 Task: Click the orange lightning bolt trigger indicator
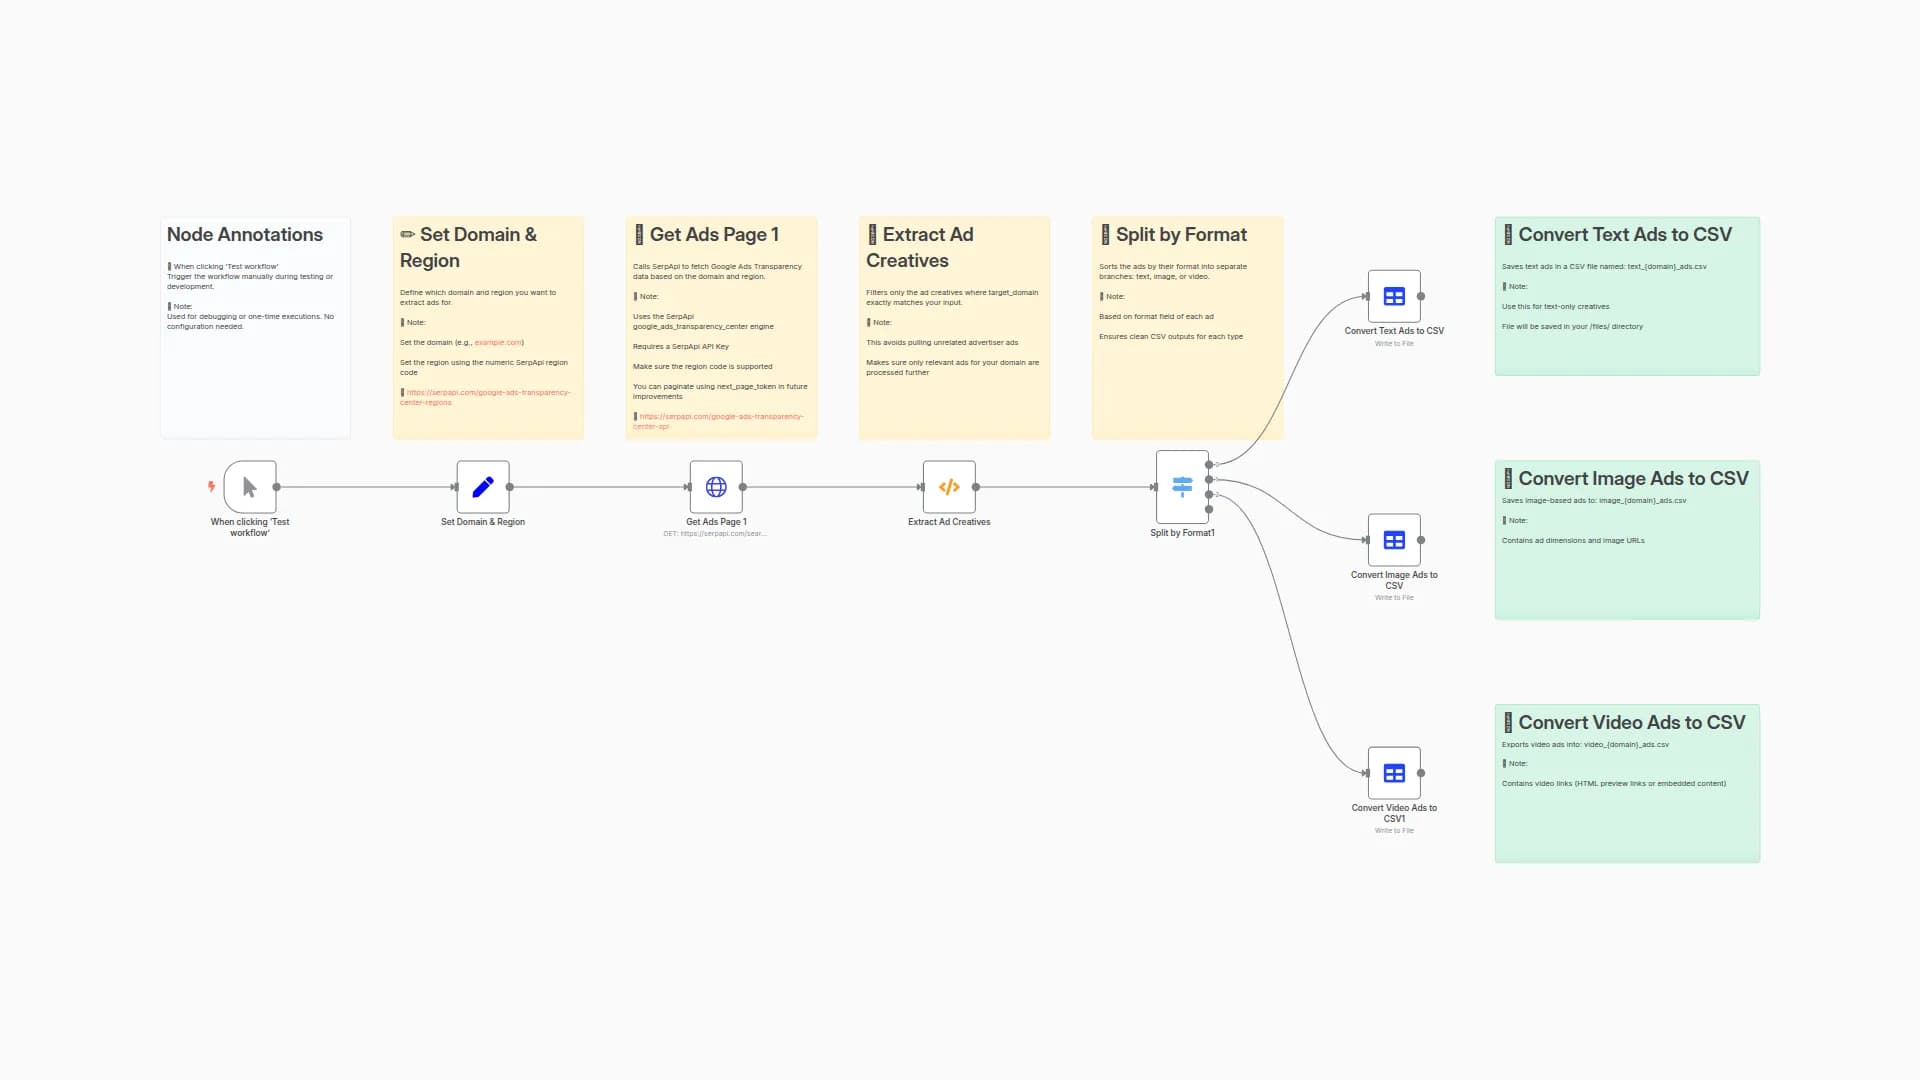pos(211,487)
